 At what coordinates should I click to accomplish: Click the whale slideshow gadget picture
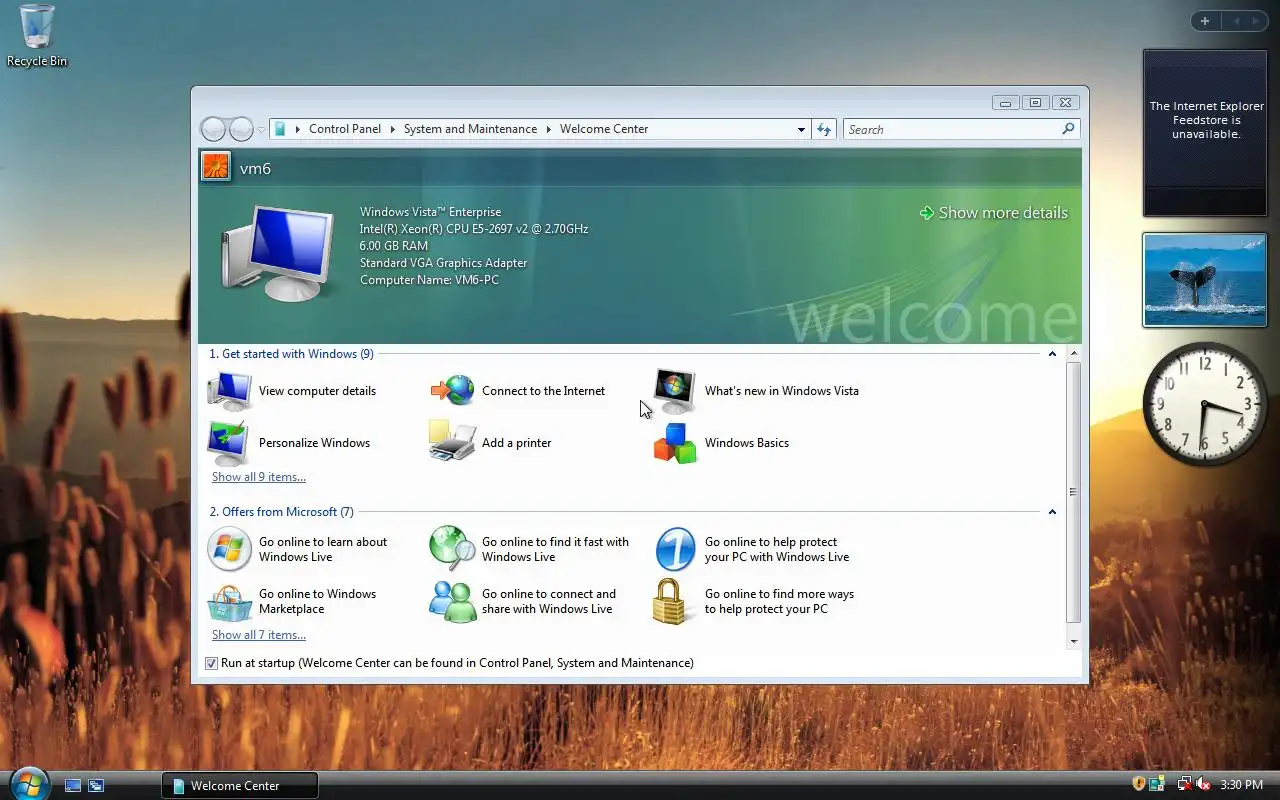(x=1205, y=280)
